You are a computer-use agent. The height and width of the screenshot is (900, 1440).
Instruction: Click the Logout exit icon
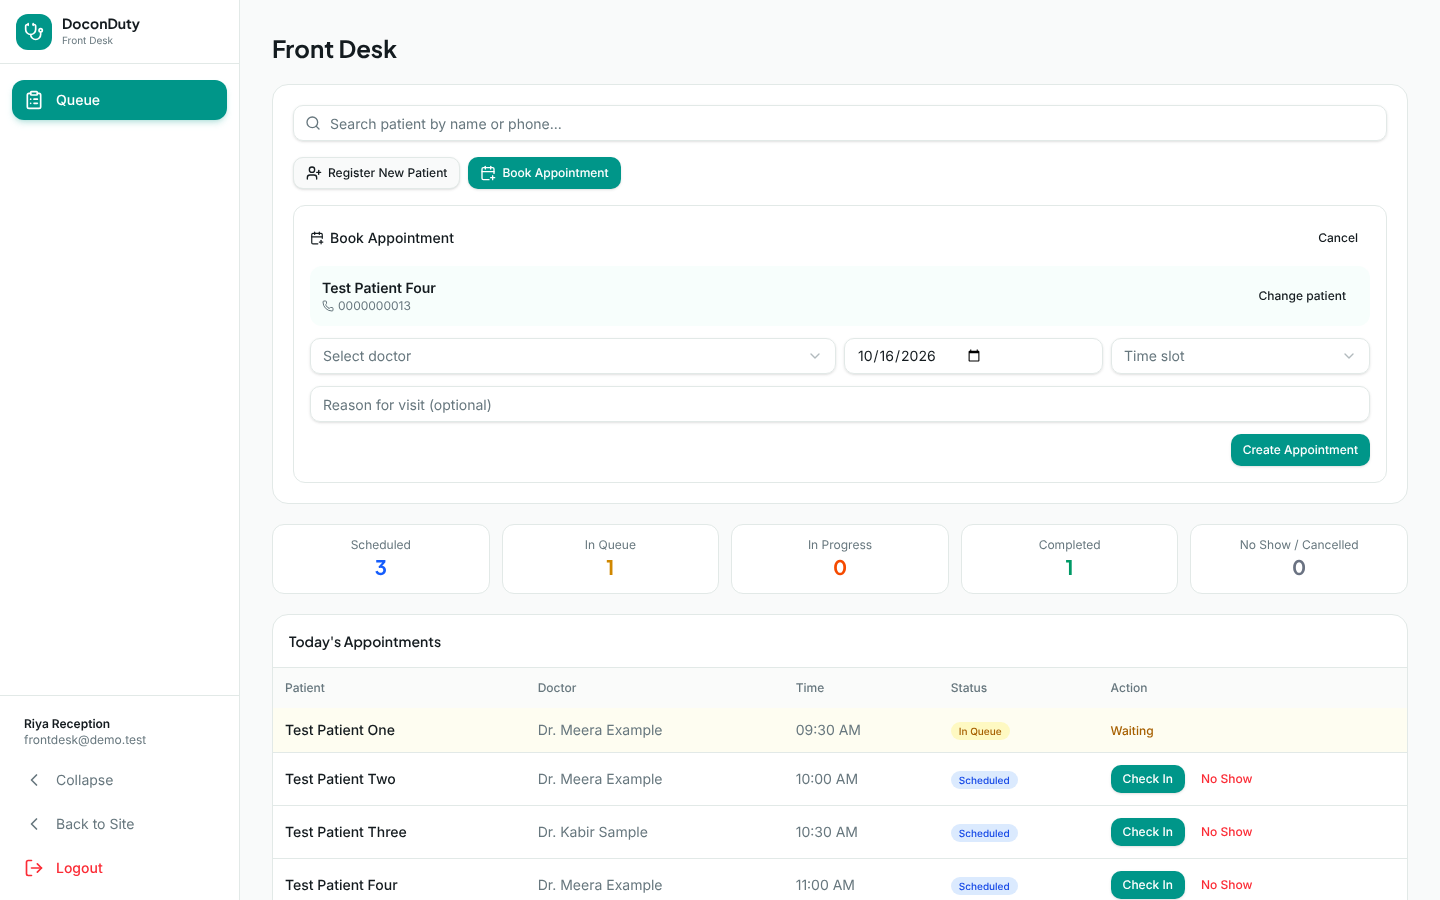[34, 868]
